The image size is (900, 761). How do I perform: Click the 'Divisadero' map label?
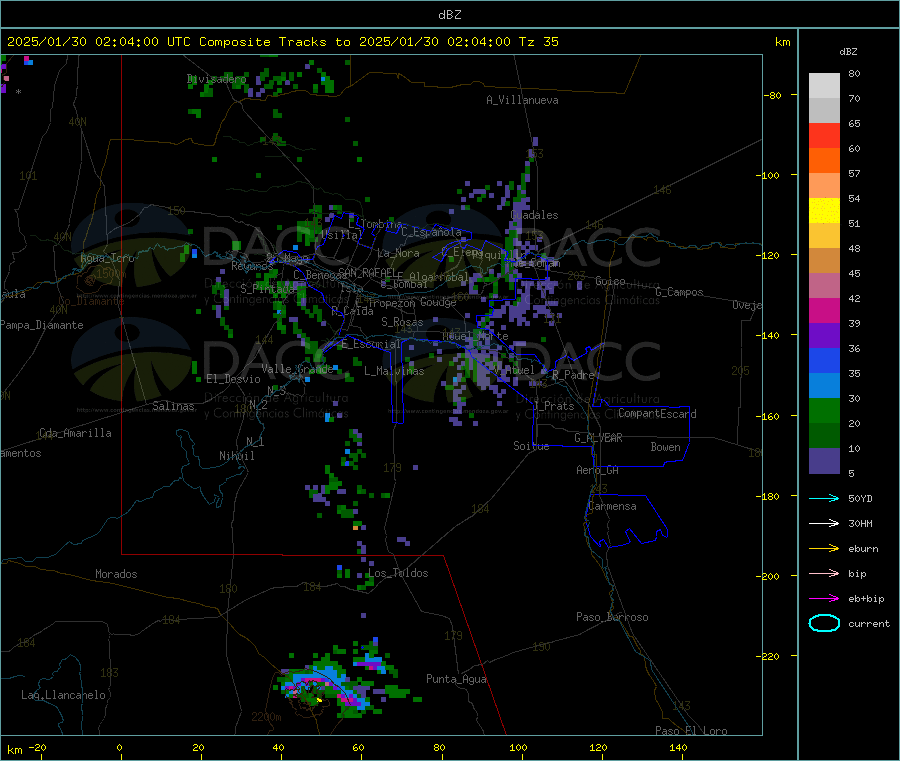point(216,79)
